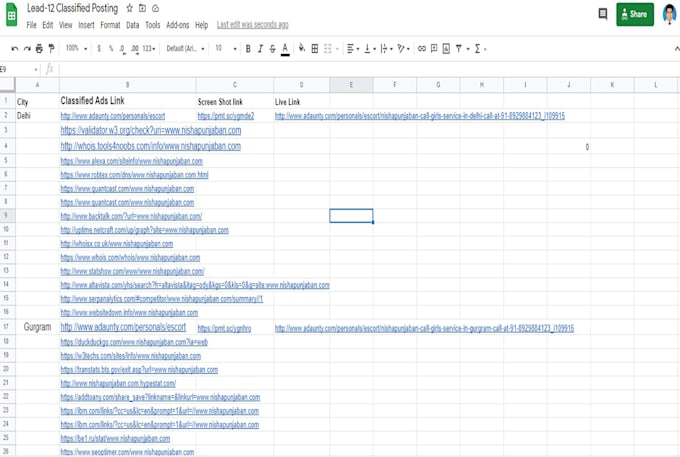Toggle italic formatting
Screen dimensions: 680x457
tap(260, 49)
